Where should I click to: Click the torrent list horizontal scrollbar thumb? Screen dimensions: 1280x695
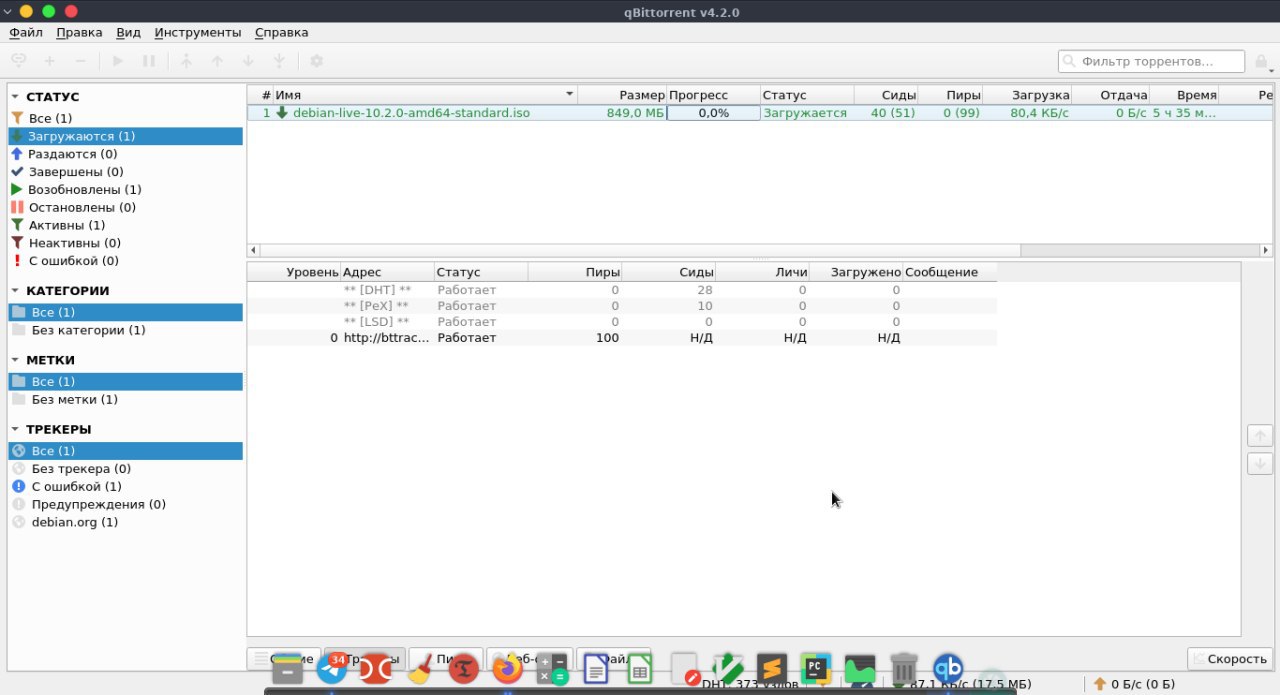coord(640,250)
